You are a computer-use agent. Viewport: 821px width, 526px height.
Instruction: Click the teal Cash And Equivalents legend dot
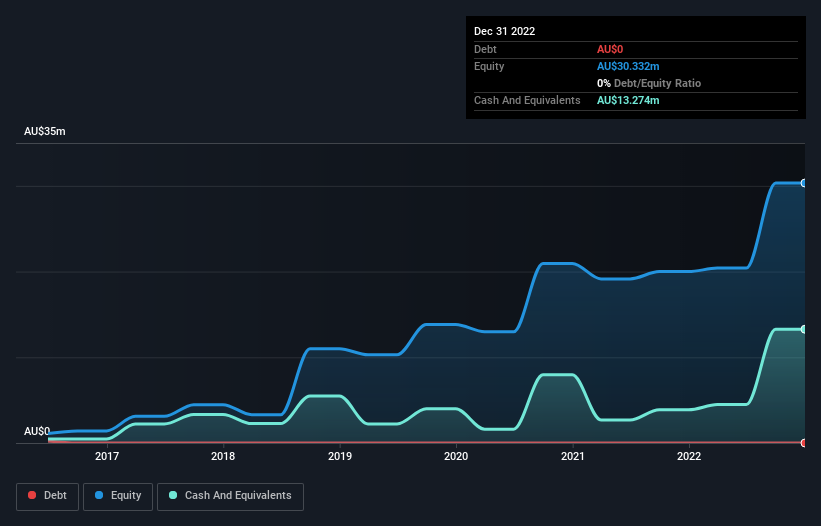(x=173, y=495)
